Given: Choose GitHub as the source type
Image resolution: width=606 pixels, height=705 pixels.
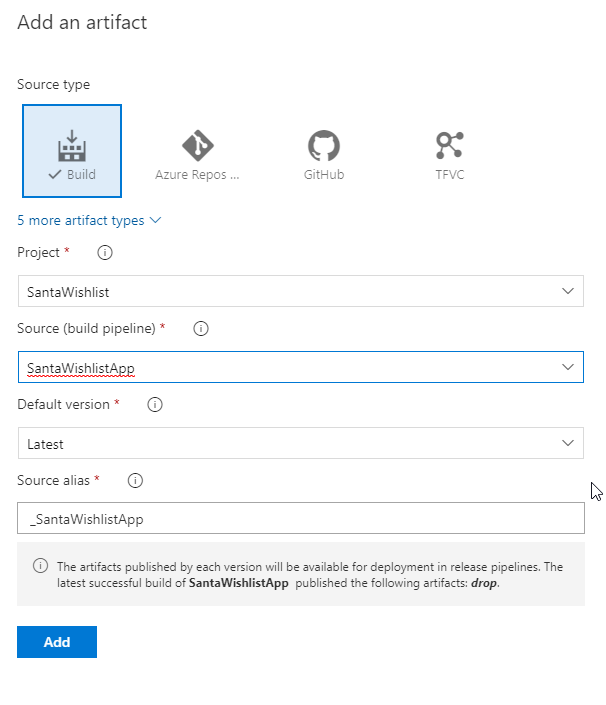Looking at the screenshot, I should (x=324, y=155).
